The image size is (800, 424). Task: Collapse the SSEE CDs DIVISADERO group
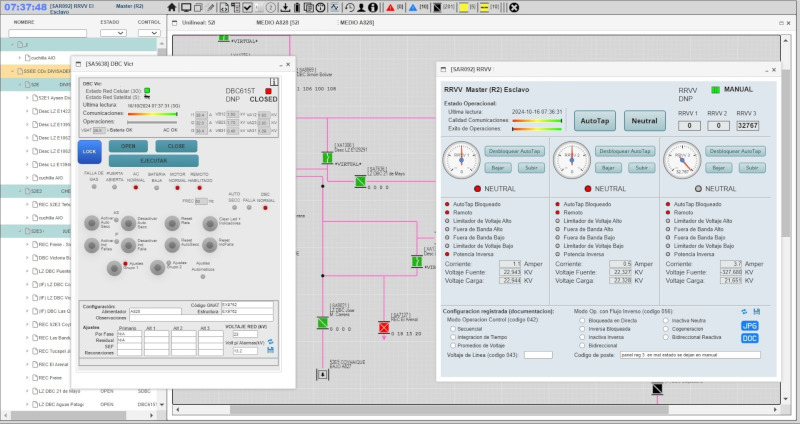[10, 71]
